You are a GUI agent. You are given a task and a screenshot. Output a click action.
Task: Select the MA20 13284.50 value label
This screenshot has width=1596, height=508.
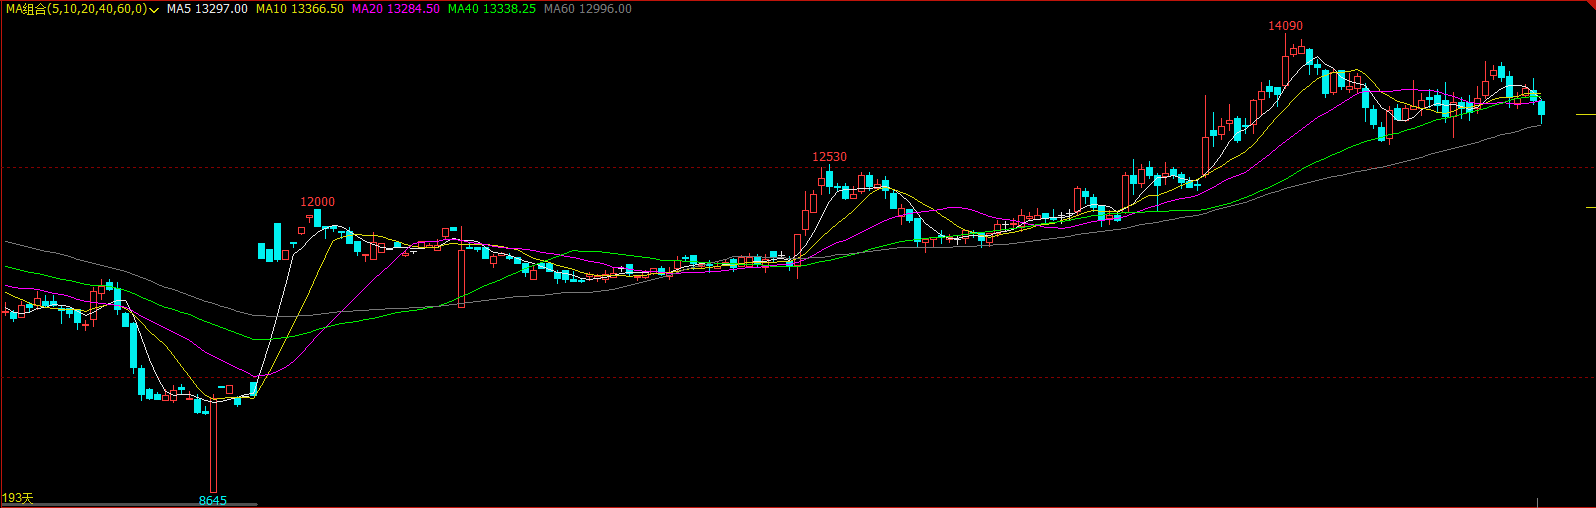click(396, 9)
